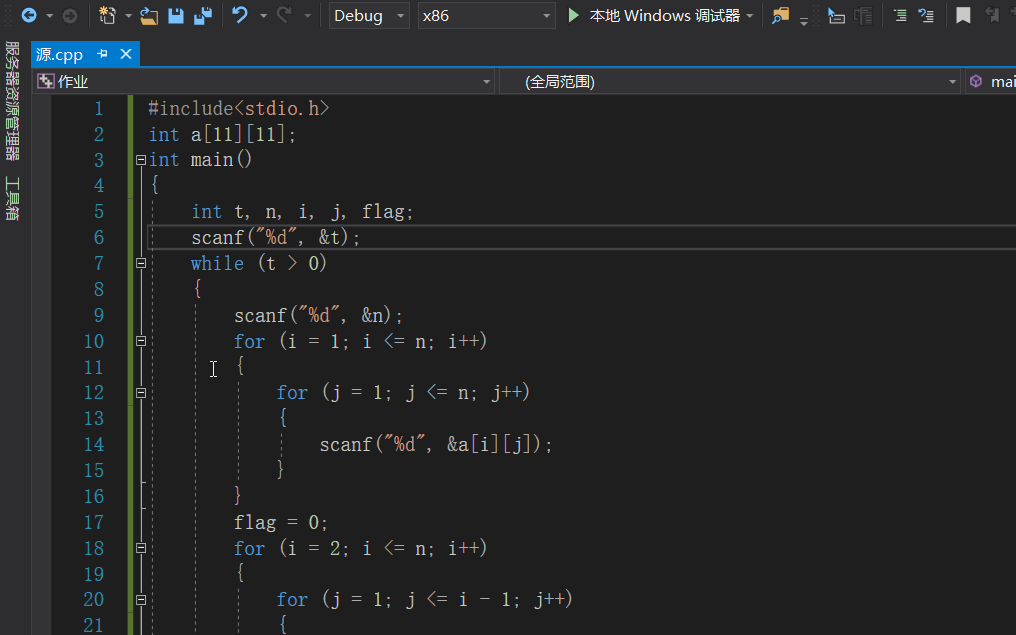Click the Navigate Backward arrow icon

[x=28, y=15]
